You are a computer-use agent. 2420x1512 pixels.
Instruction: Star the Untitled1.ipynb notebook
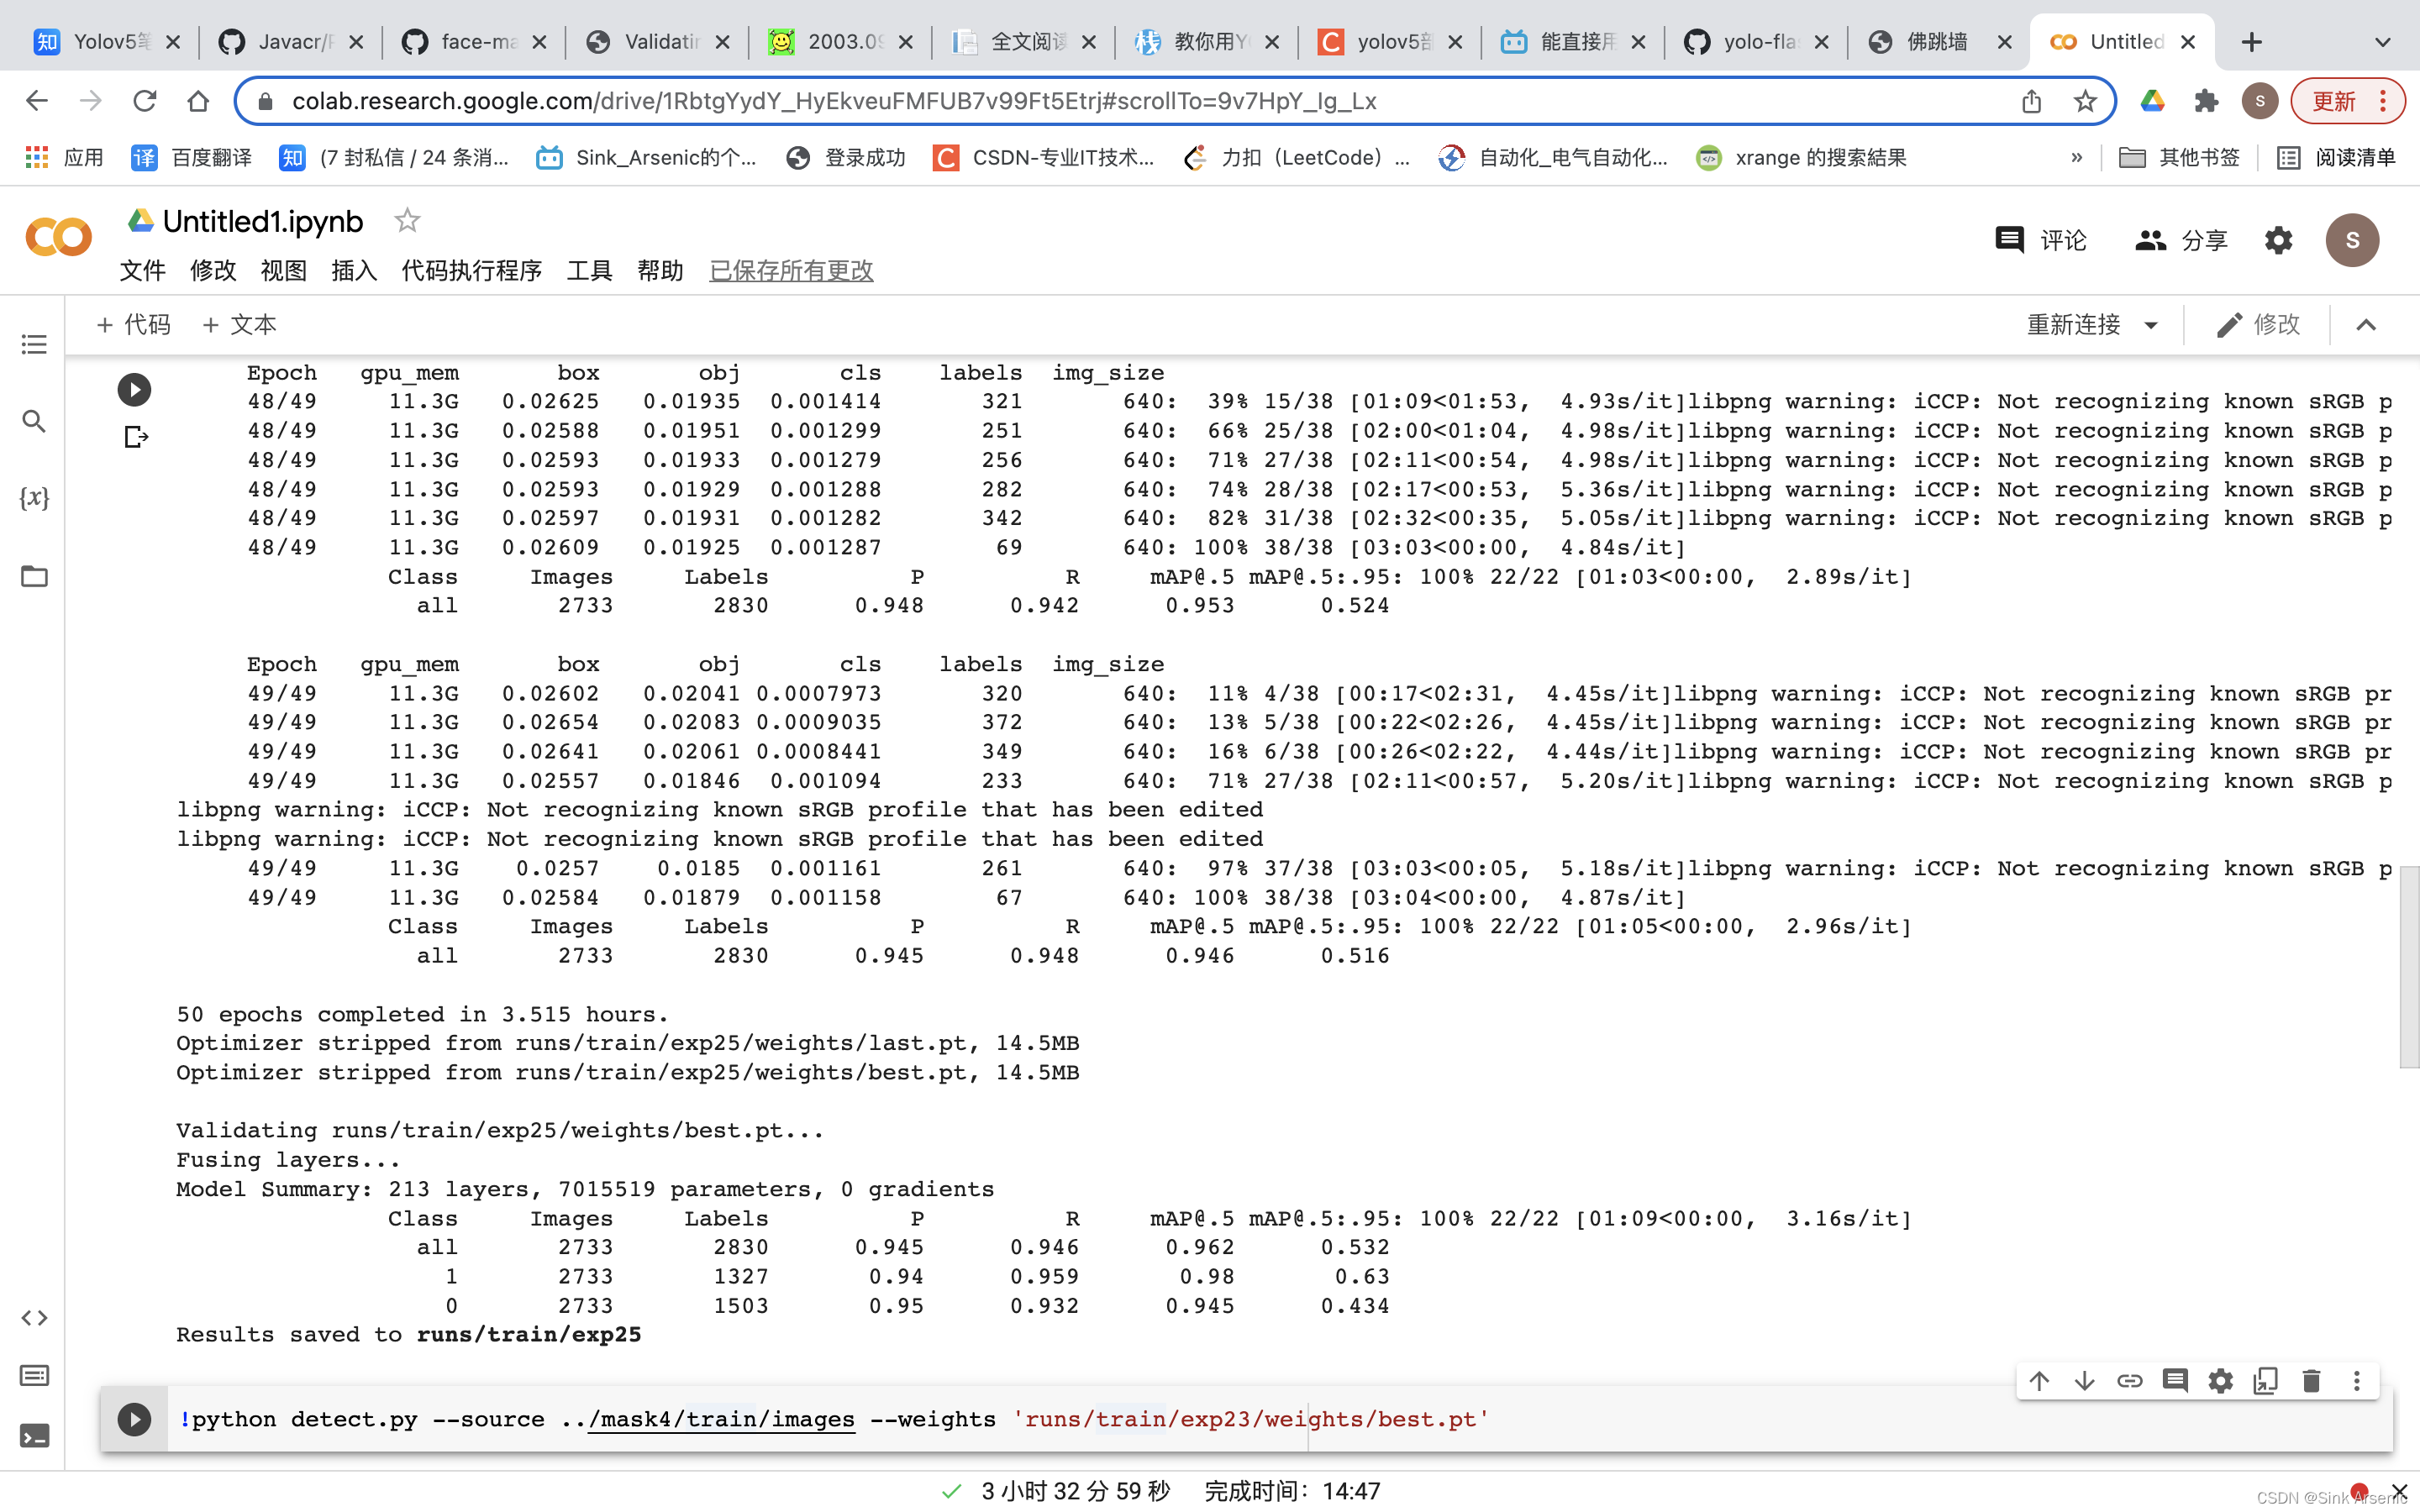pos(407,221)
